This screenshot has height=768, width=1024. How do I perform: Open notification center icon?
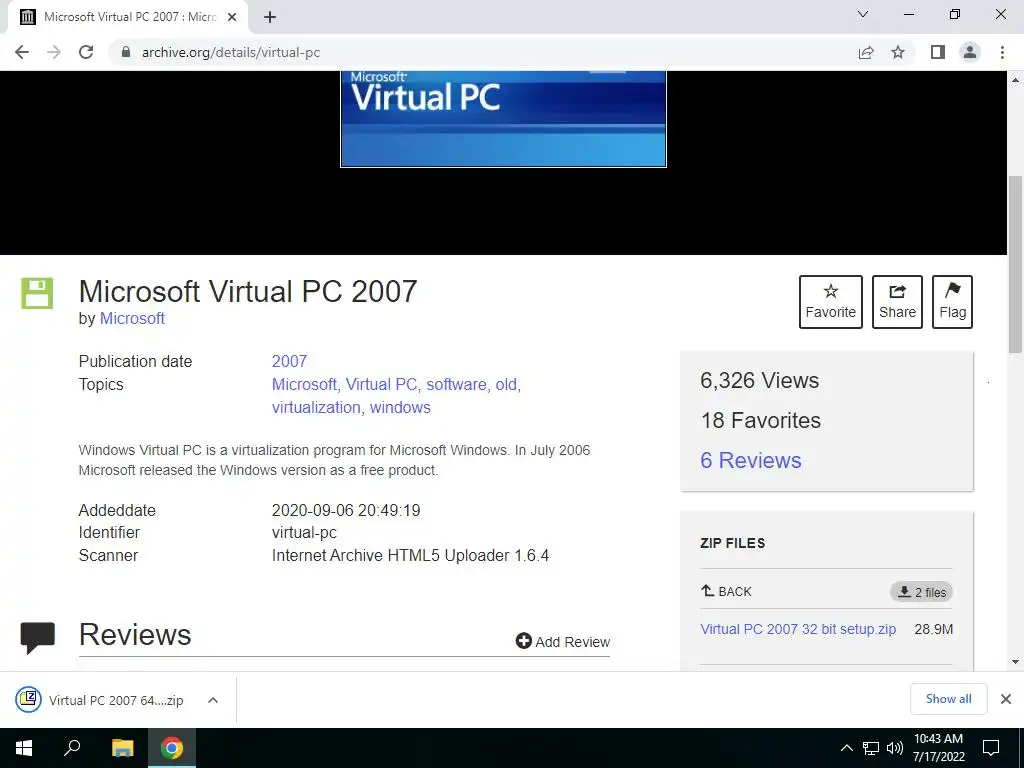click(x=991, y=748)
